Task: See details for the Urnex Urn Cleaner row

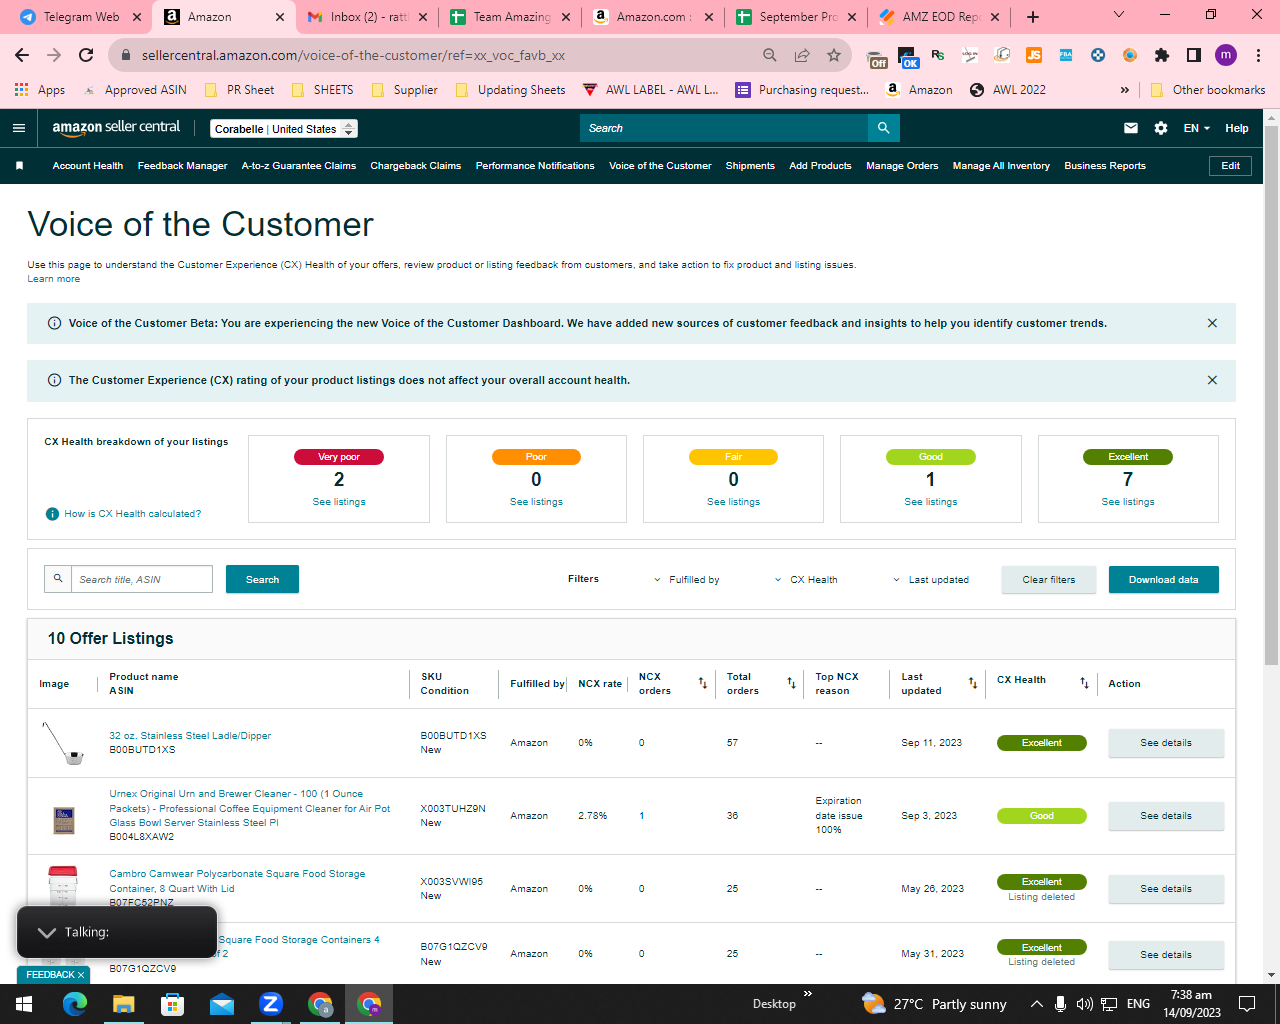Action: tap(1166, 816)
